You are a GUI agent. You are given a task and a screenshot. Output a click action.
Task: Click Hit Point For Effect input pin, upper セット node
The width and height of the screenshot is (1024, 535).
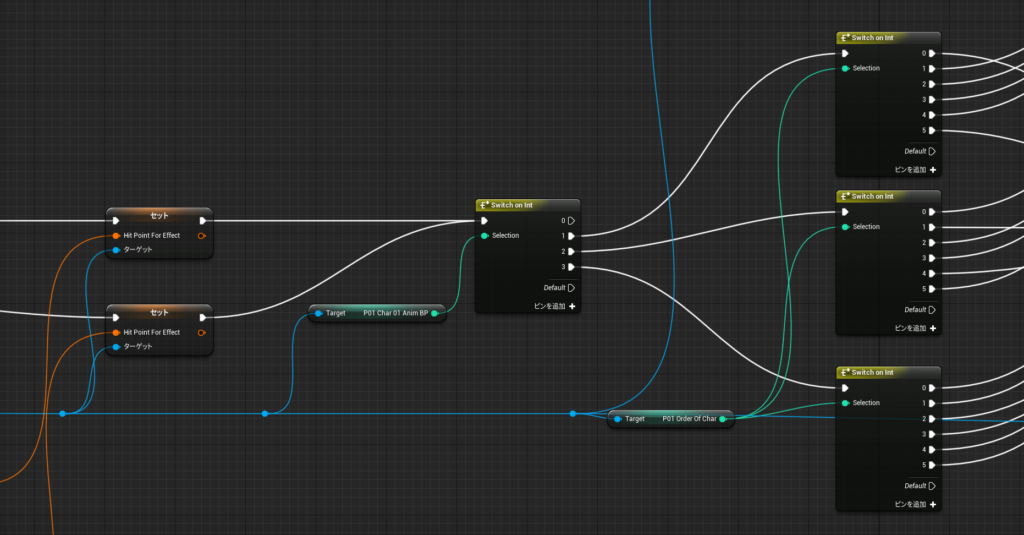point(116,236)
